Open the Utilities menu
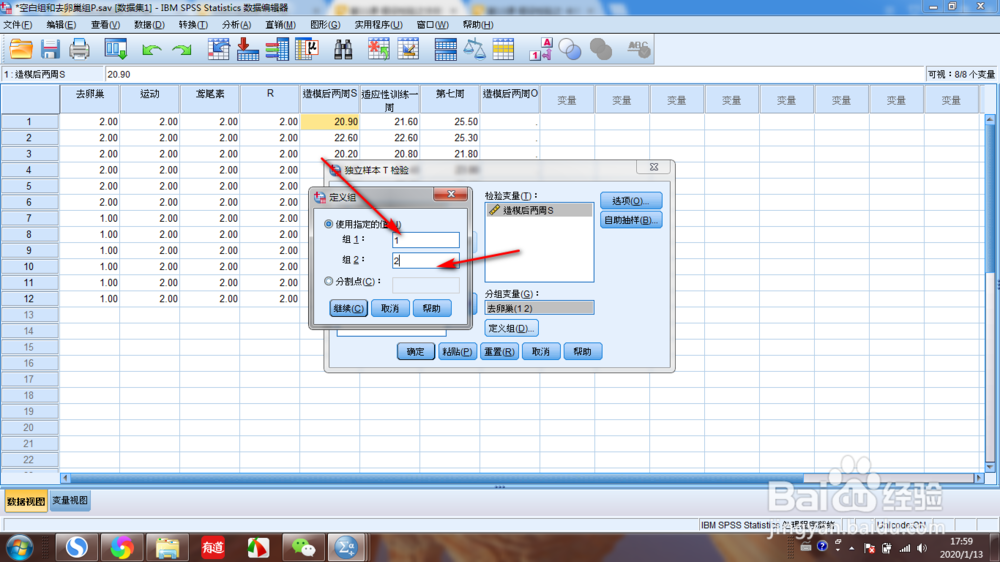Viewport: 1000px width, 562px height. click(378, 25)
